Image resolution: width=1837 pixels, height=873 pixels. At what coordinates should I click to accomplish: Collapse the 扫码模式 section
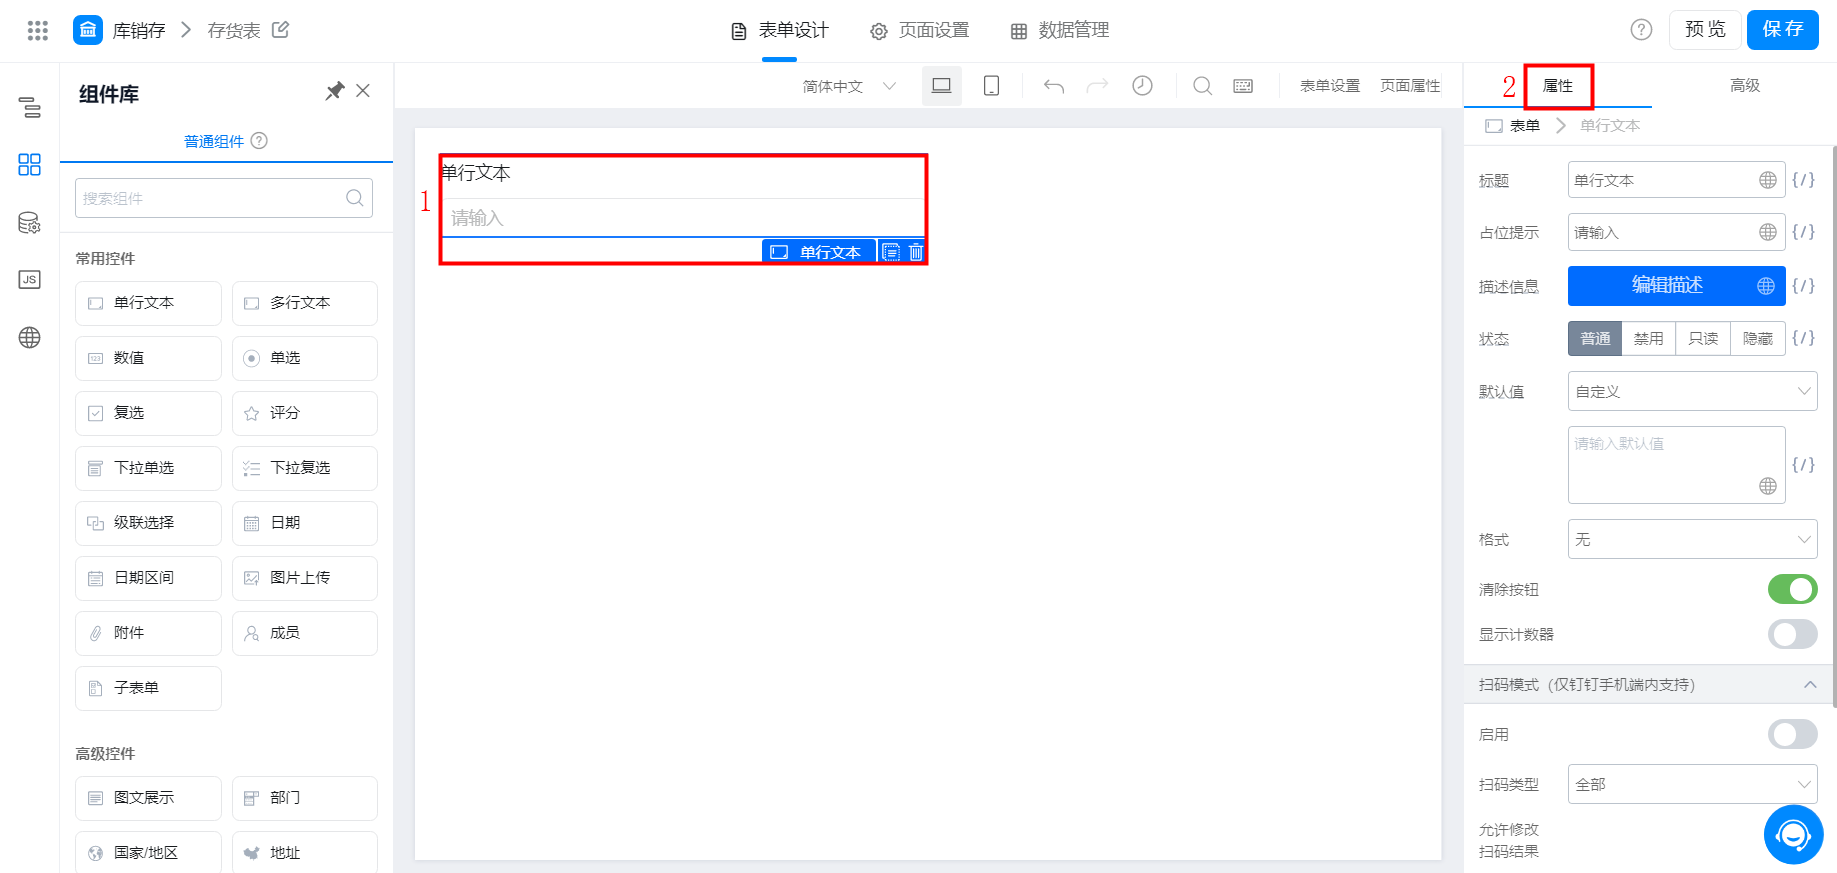click(x=1810, y=684)
